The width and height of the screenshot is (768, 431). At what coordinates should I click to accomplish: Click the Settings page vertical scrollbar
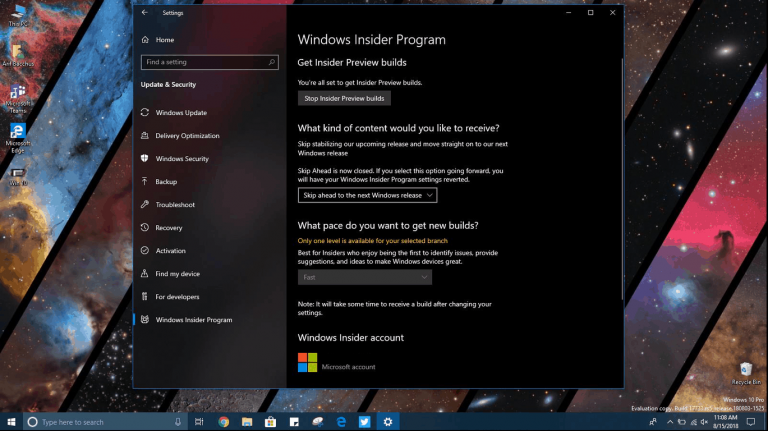tap(622, 179)
